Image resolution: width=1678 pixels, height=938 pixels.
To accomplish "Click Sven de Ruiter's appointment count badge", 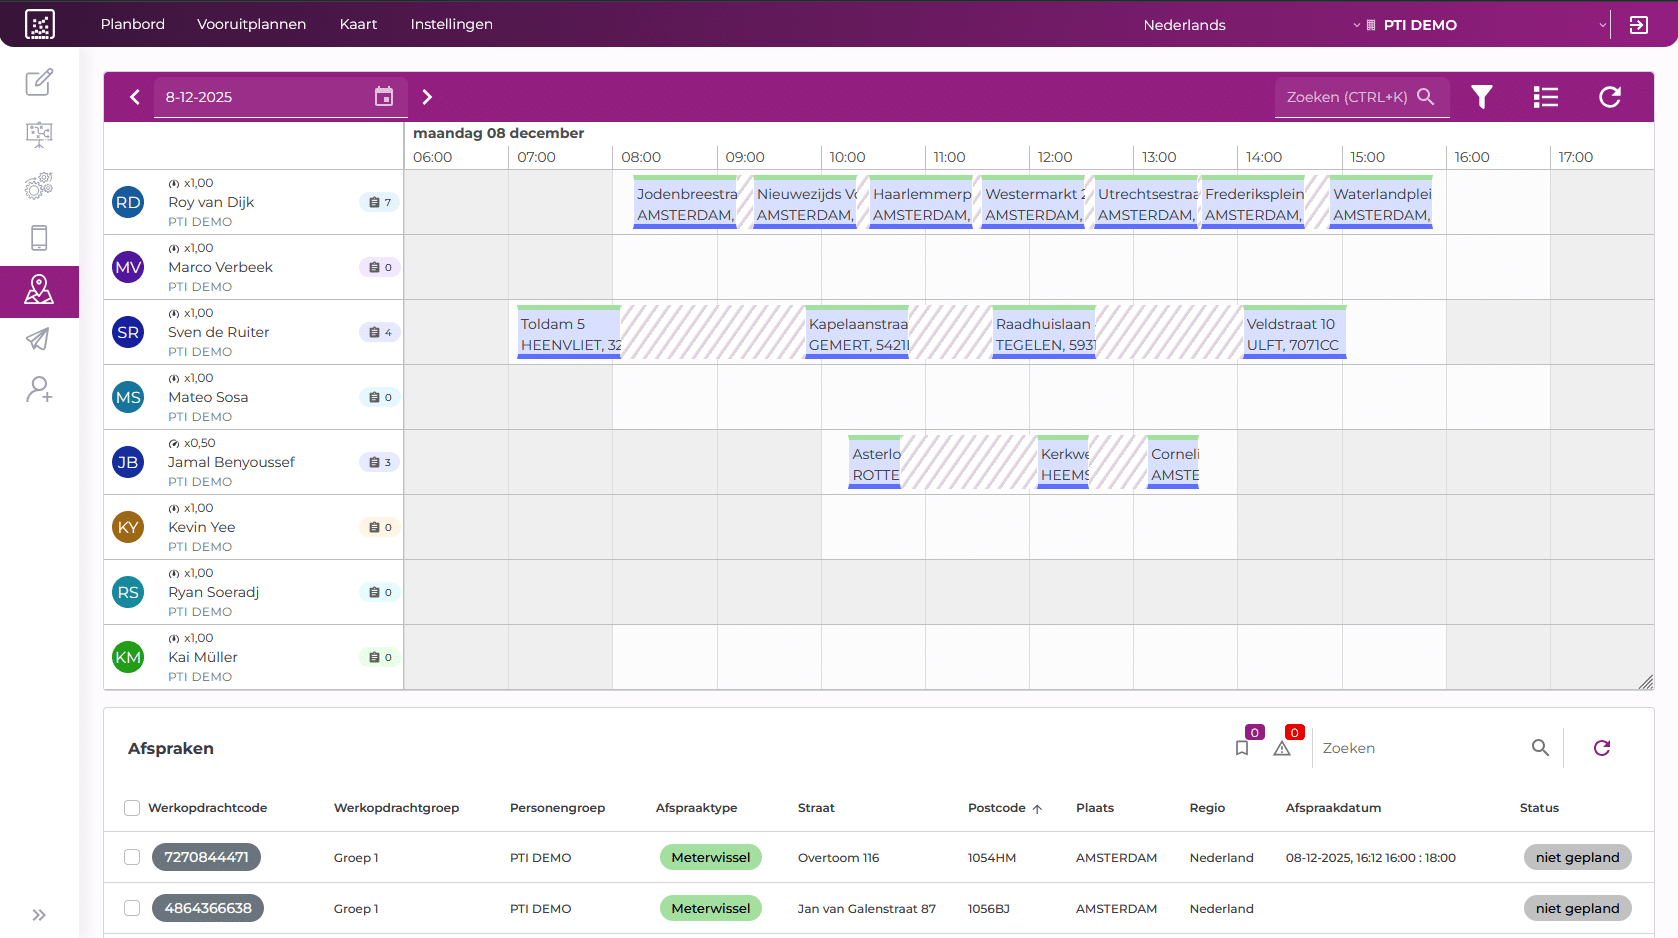I will coord(380,332).
